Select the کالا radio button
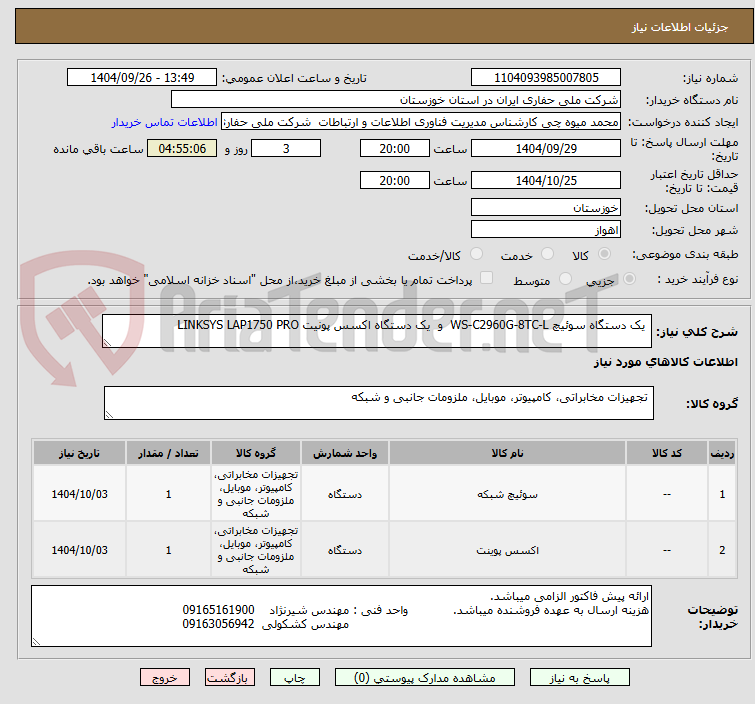Screen dimensions: 755x704 (604, 254)
